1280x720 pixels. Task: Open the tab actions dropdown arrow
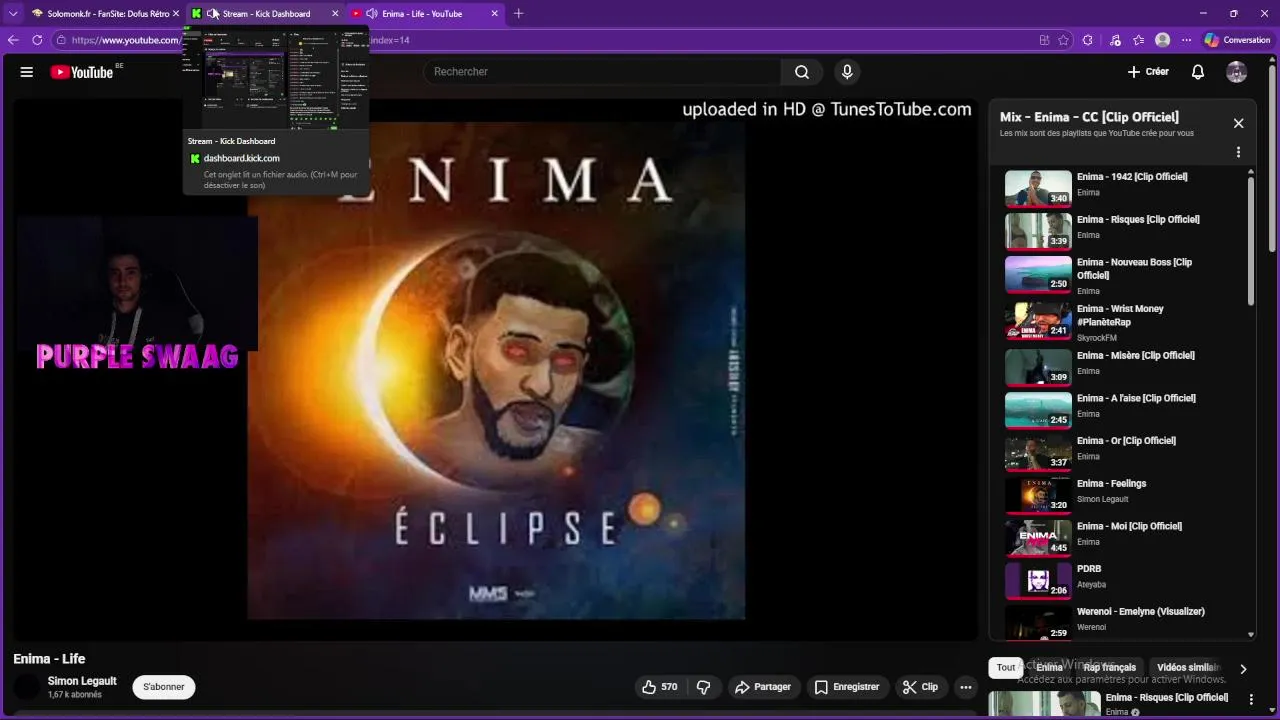pos(13,14)
